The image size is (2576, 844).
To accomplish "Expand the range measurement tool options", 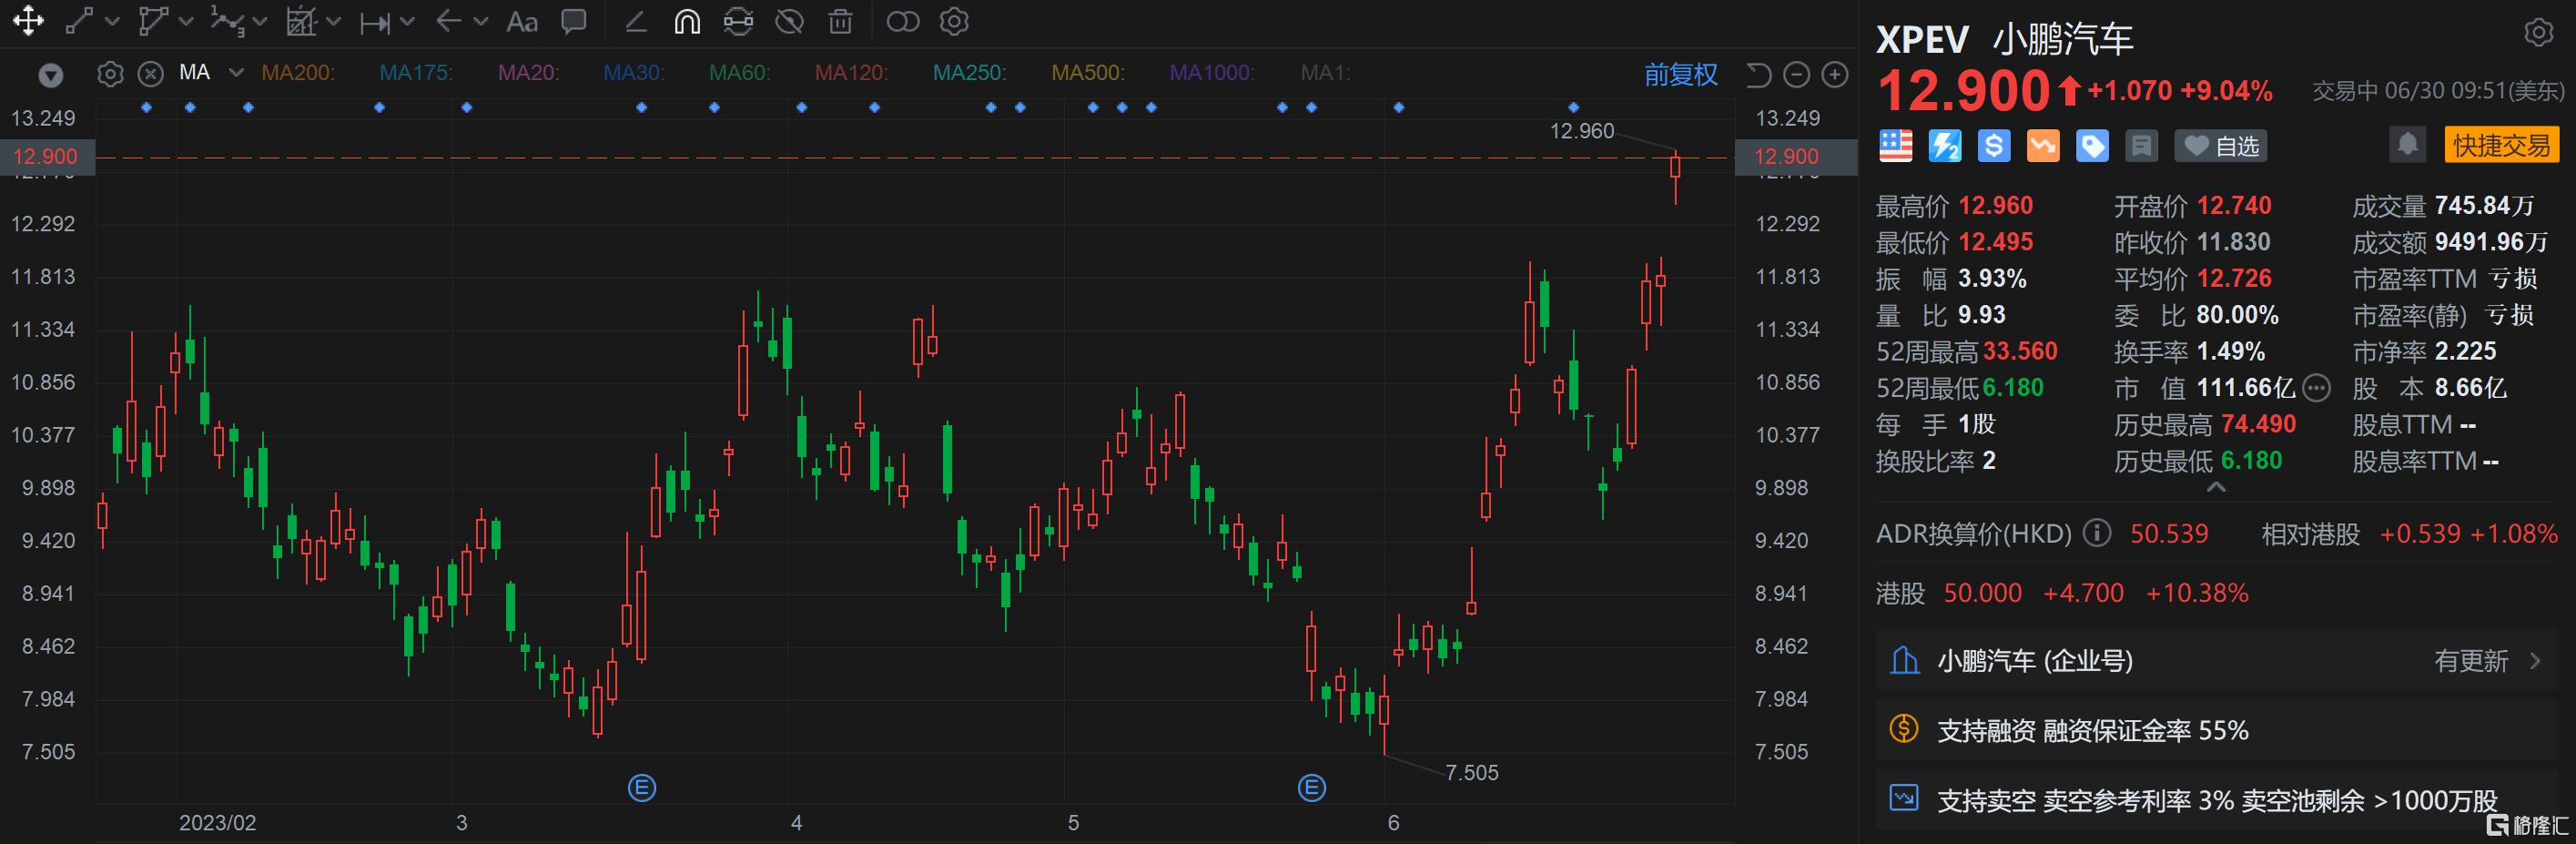I will pyautogui.click(x=407, y=21).
